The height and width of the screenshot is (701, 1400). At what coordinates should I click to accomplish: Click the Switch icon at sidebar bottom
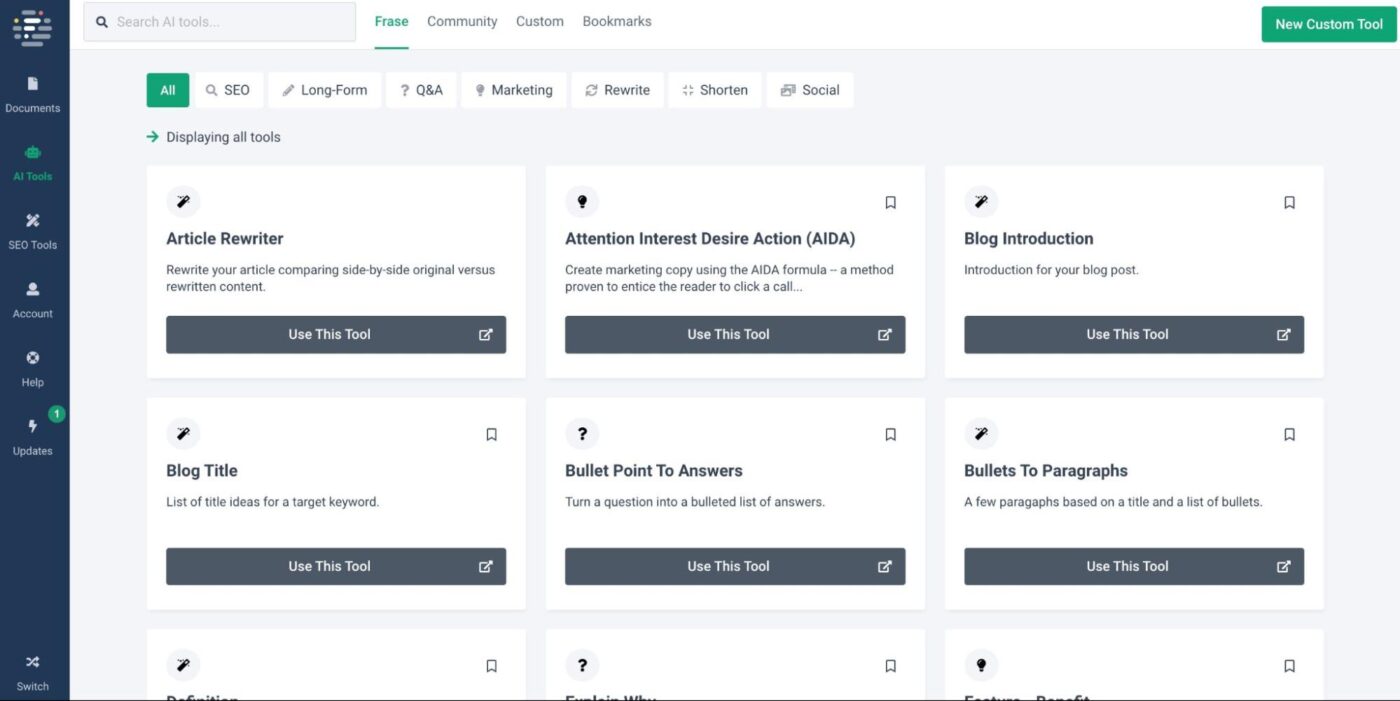pos(33,670)
